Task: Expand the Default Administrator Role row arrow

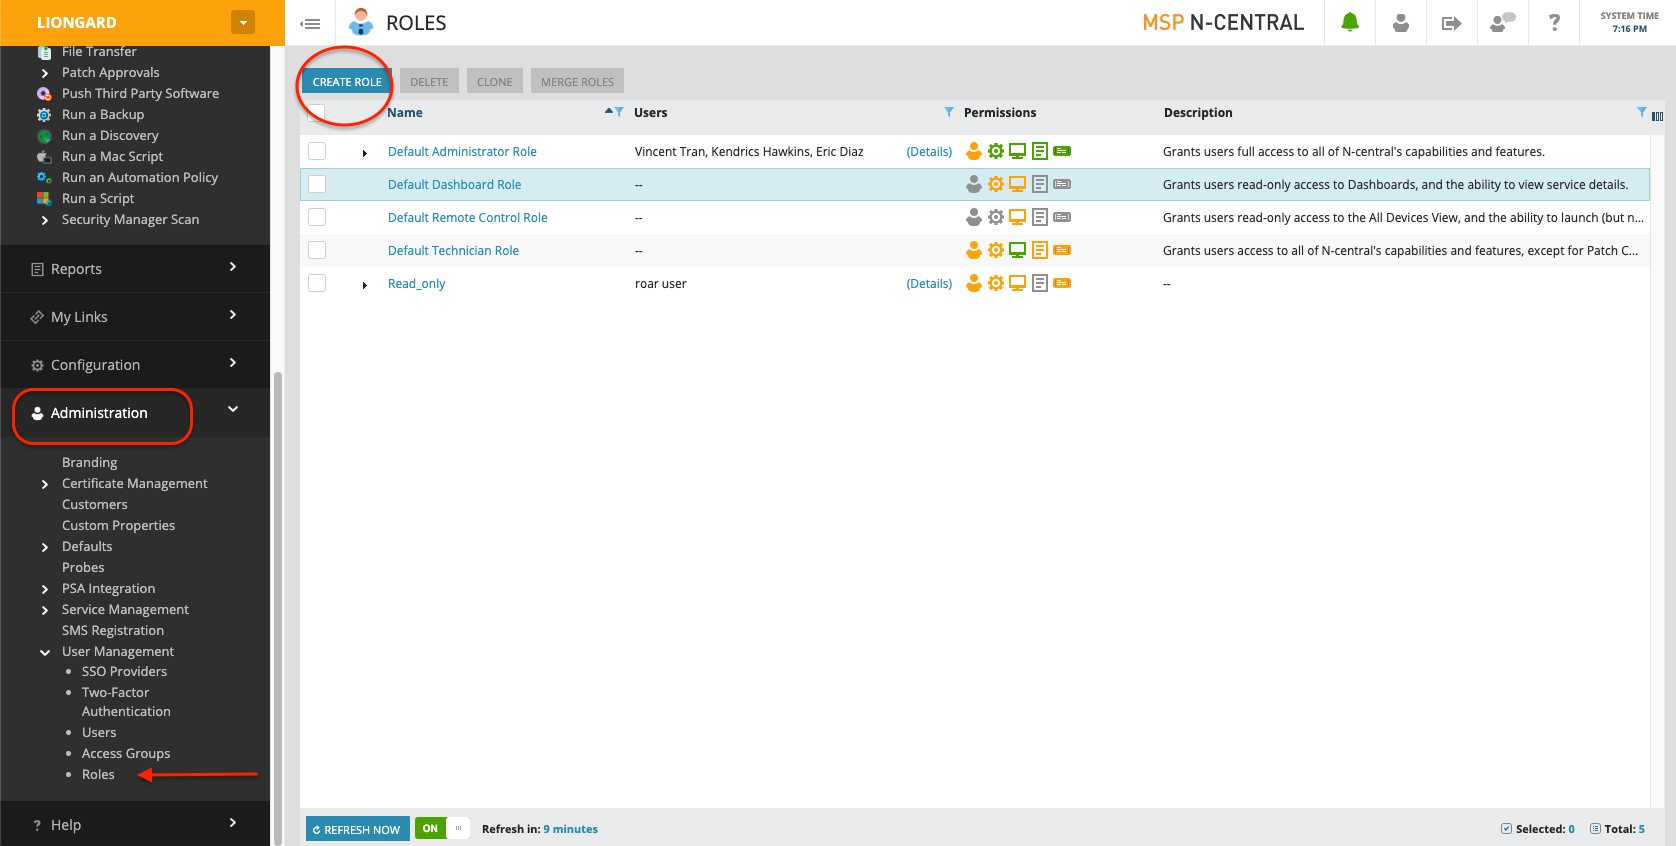Action: click(x=365, y=153)
